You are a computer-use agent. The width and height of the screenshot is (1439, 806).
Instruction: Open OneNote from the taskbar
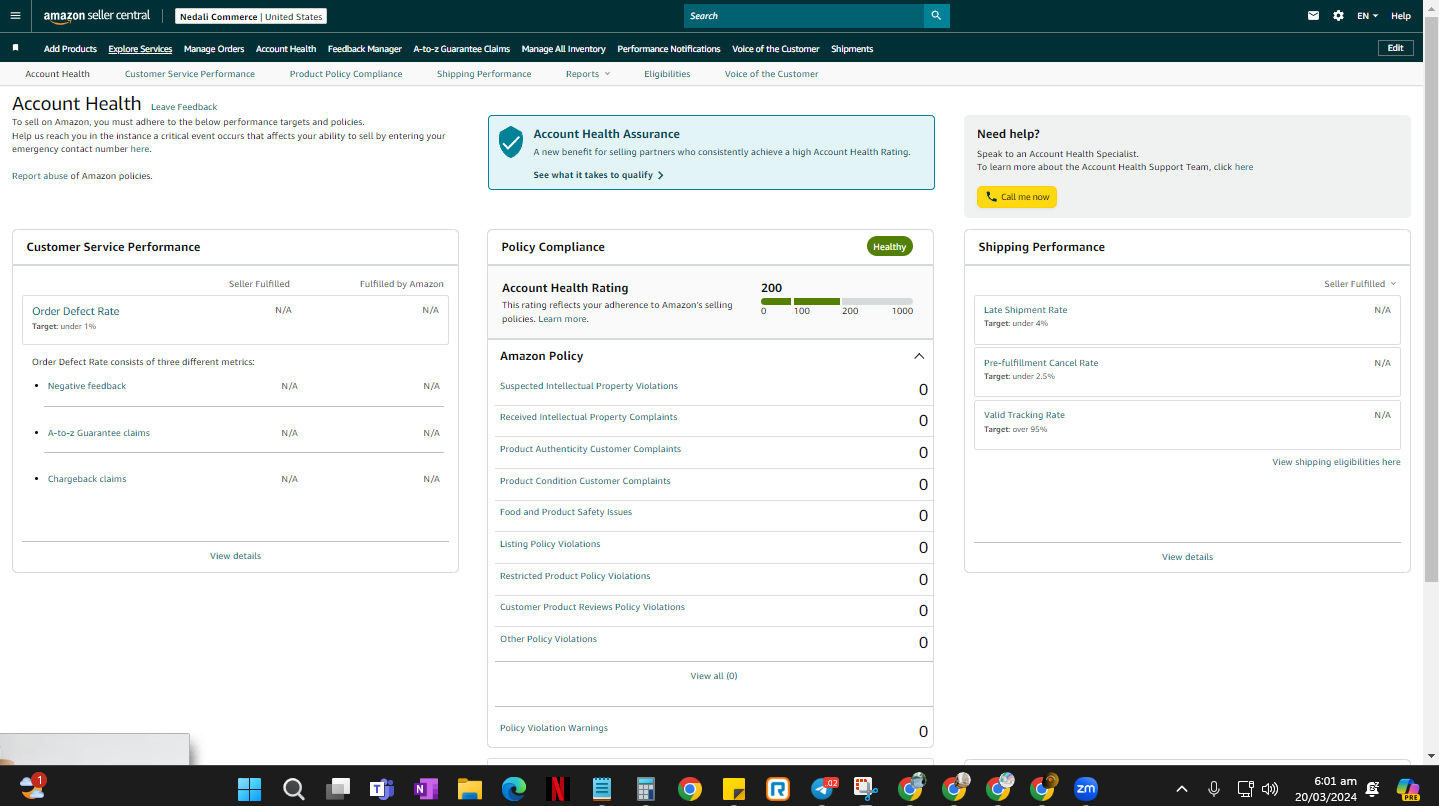click(x=425, y=789)
